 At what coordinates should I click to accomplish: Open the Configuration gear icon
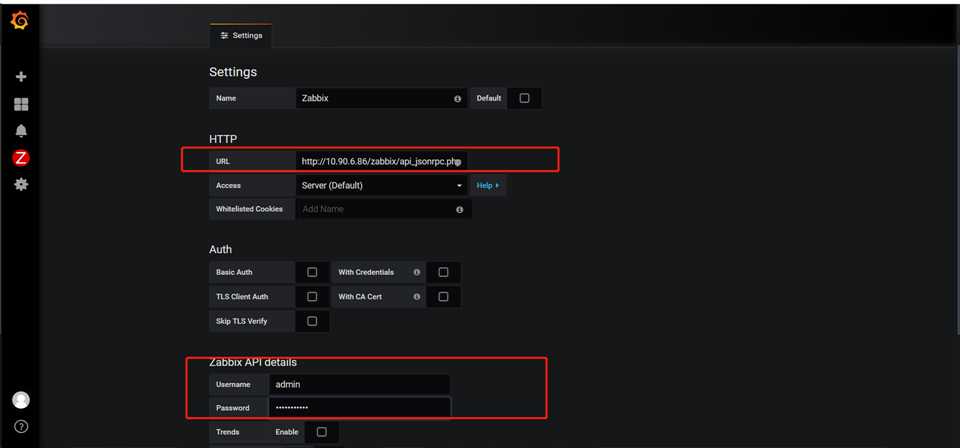[x=21, y=184]
